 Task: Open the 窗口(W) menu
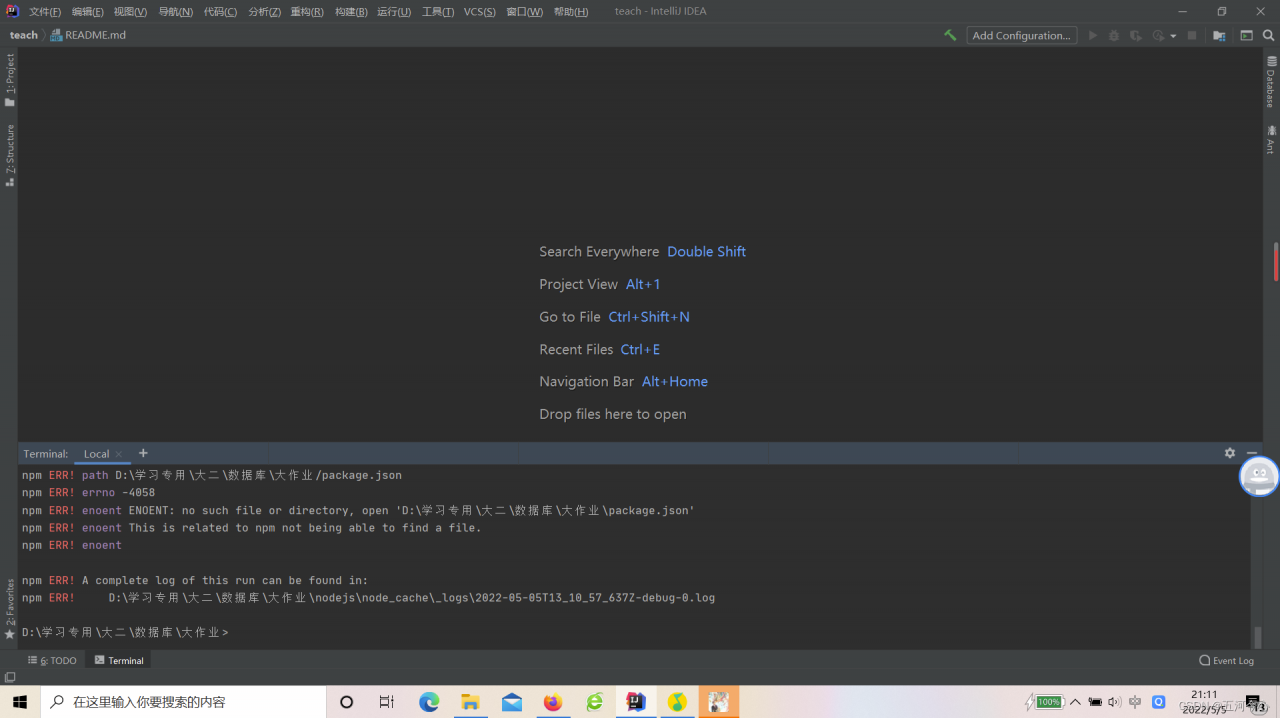coord(525,11)
